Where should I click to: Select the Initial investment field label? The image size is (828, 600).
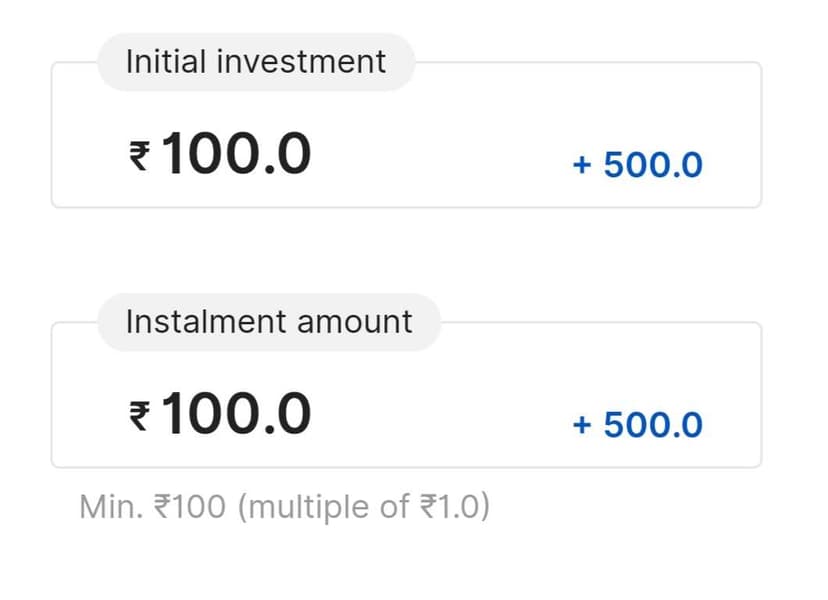point(255,62)
